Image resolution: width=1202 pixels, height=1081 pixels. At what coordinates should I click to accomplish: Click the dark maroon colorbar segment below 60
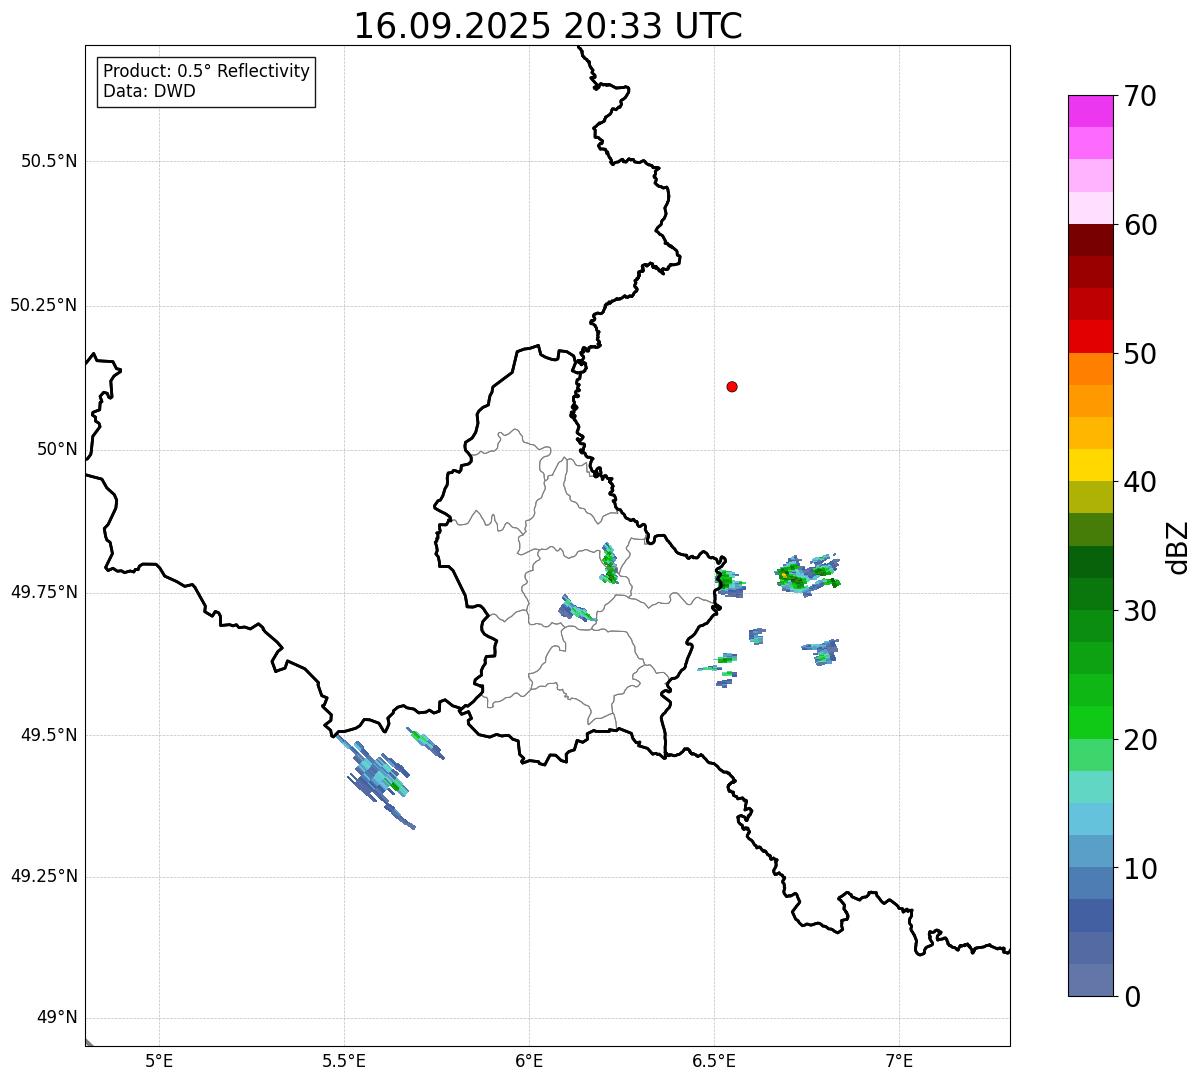[x=1091, y=240]
